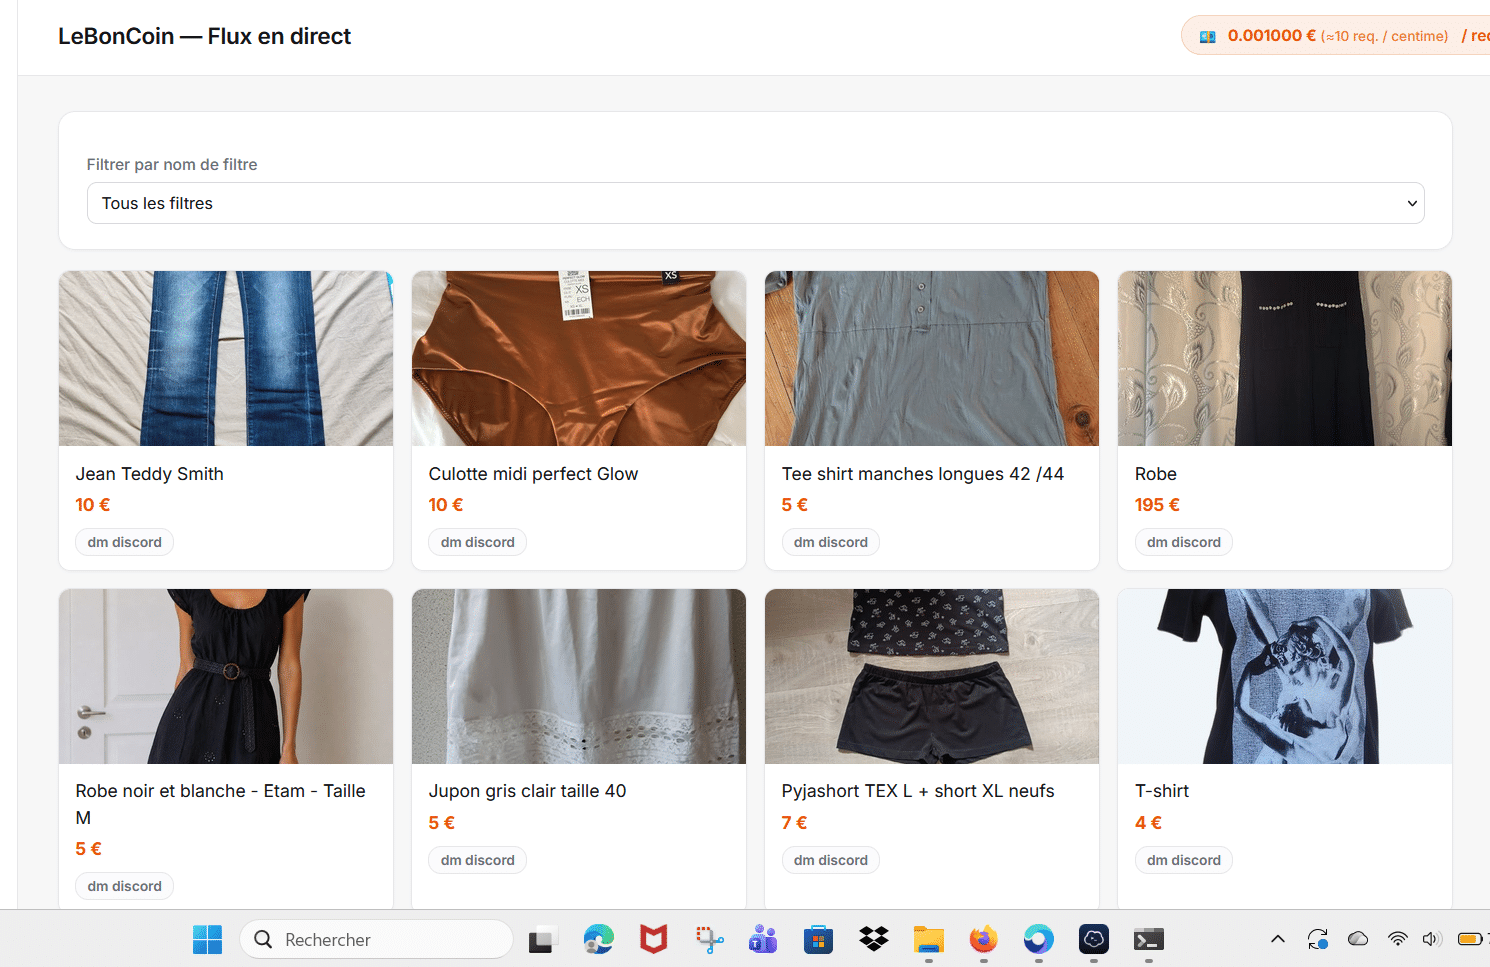Open the Culotte midi perfect Glow photo

579,358
